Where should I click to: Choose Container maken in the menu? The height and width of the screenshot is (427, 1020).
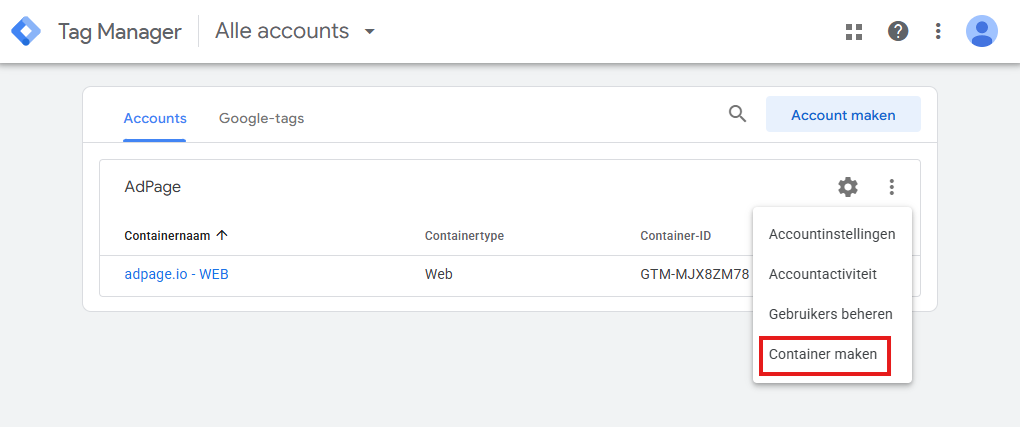[823, 354]
